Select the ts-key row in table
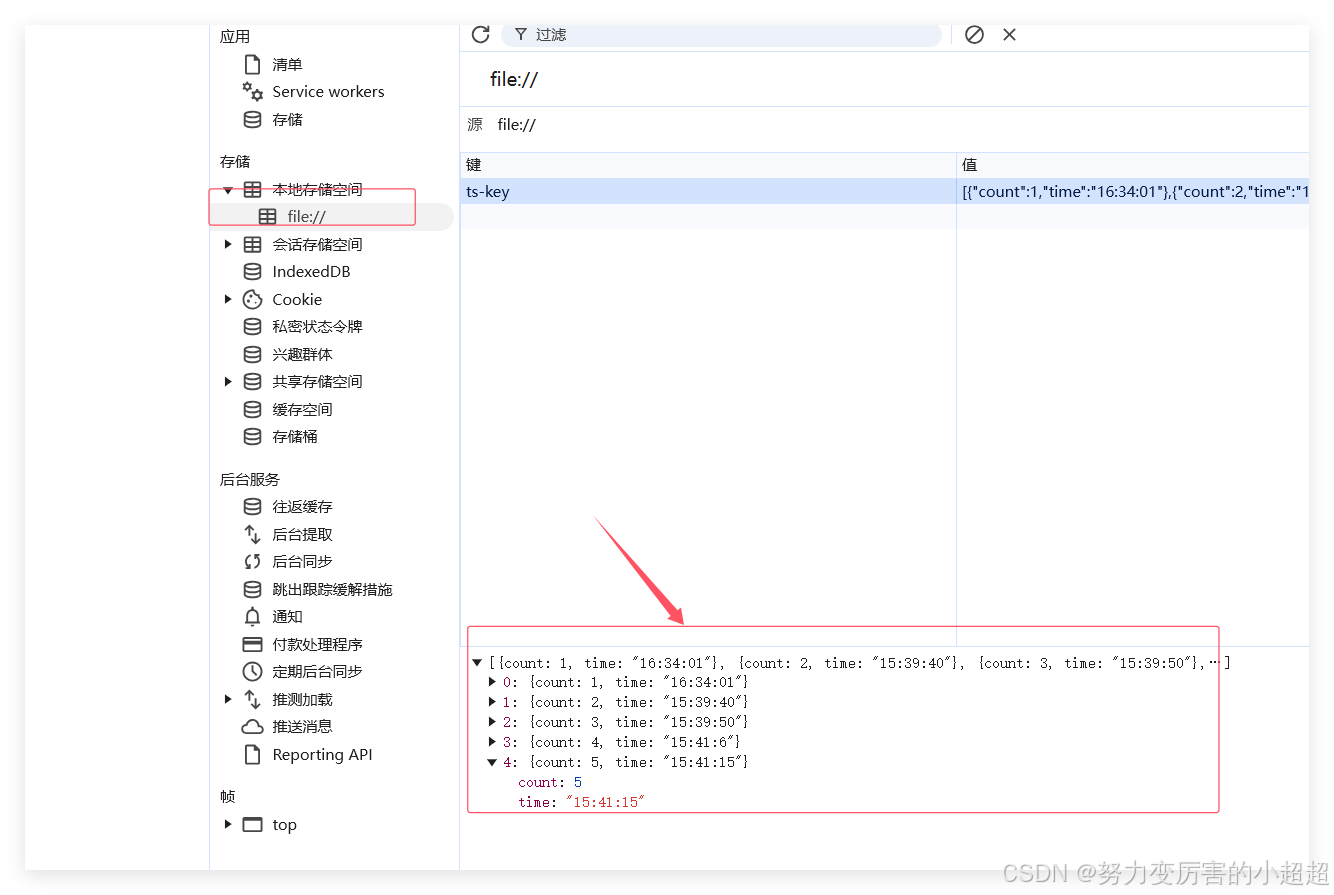The height and width of the screenshot is (895, 1334). [x=884, y=192]
